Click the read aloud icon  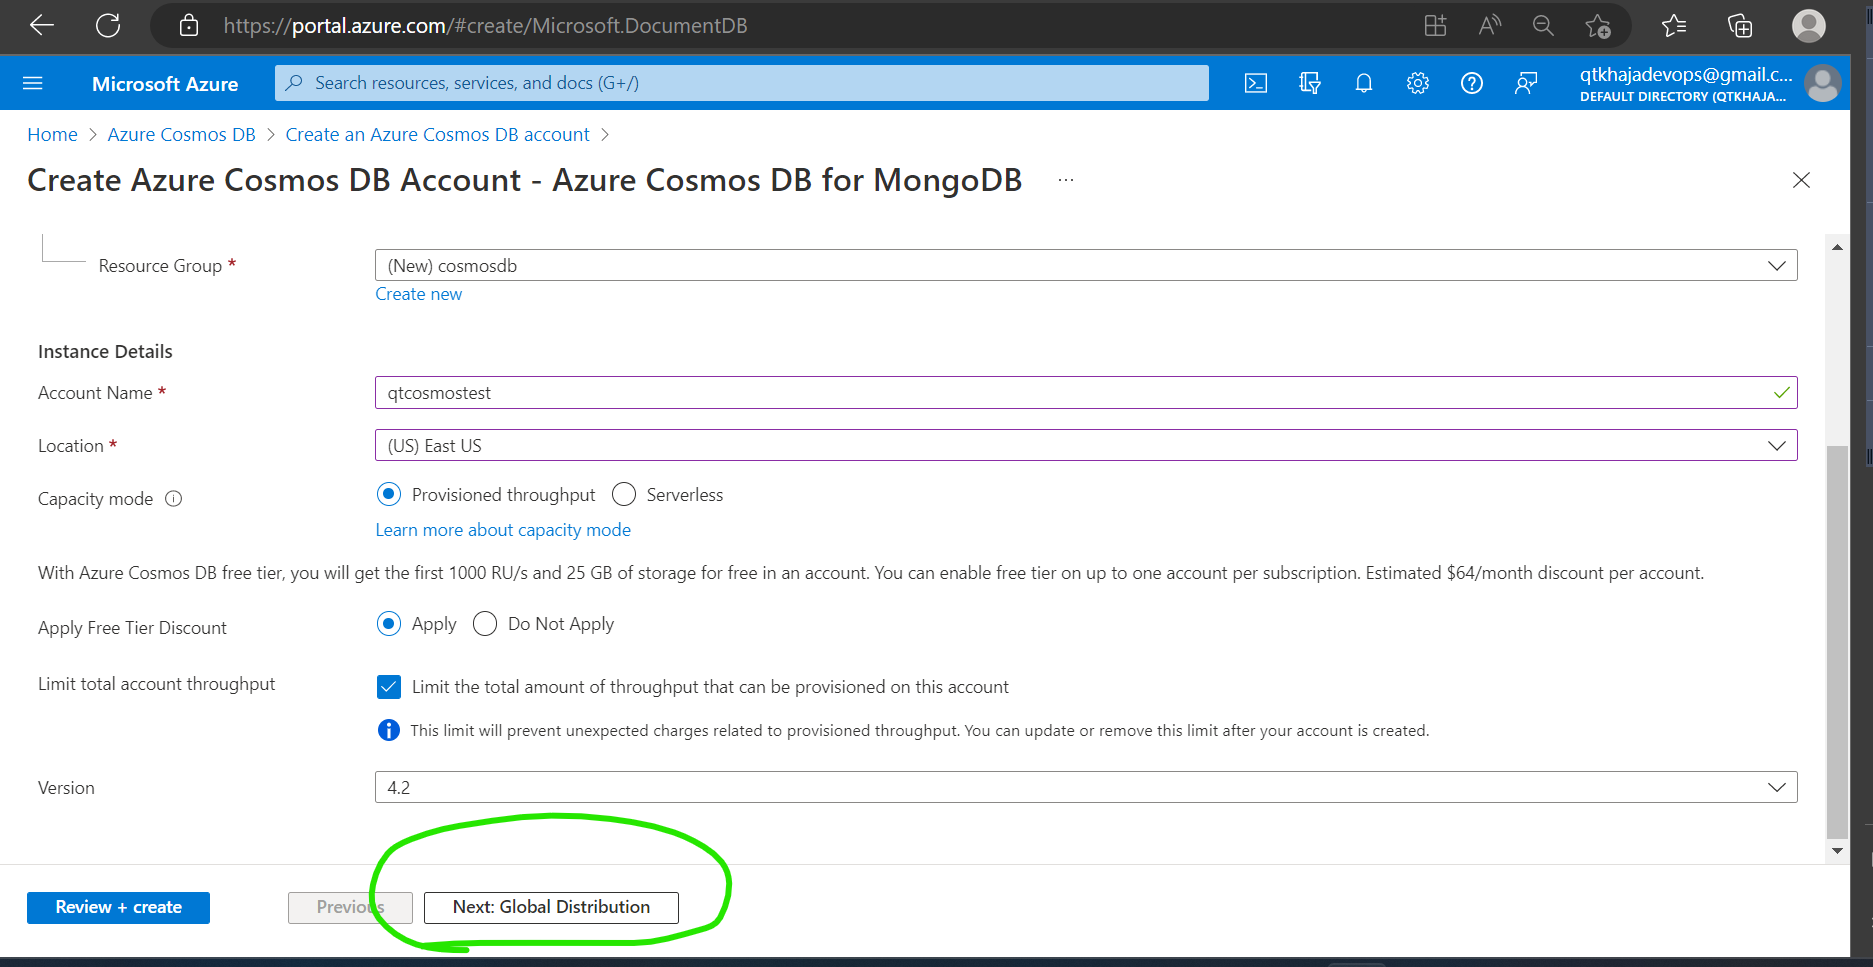point(1490,26)
